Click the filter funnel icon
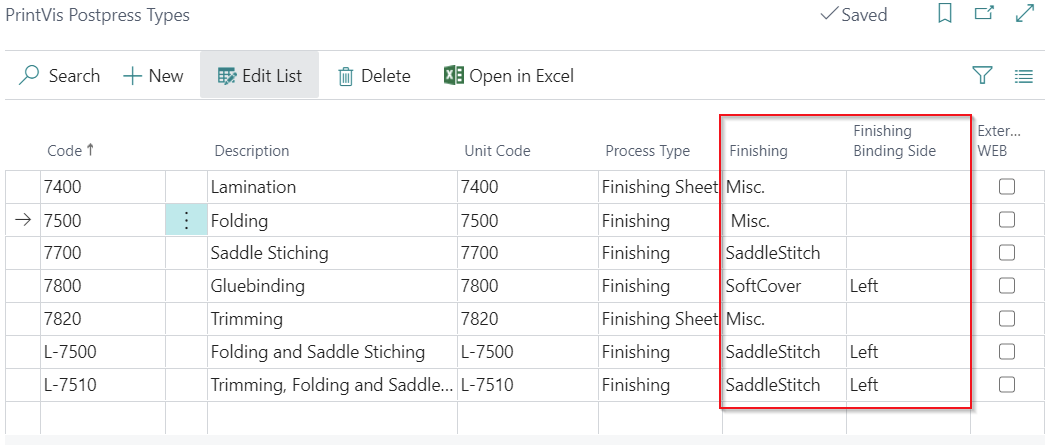Screen dimensions: 1059x445 982,75
